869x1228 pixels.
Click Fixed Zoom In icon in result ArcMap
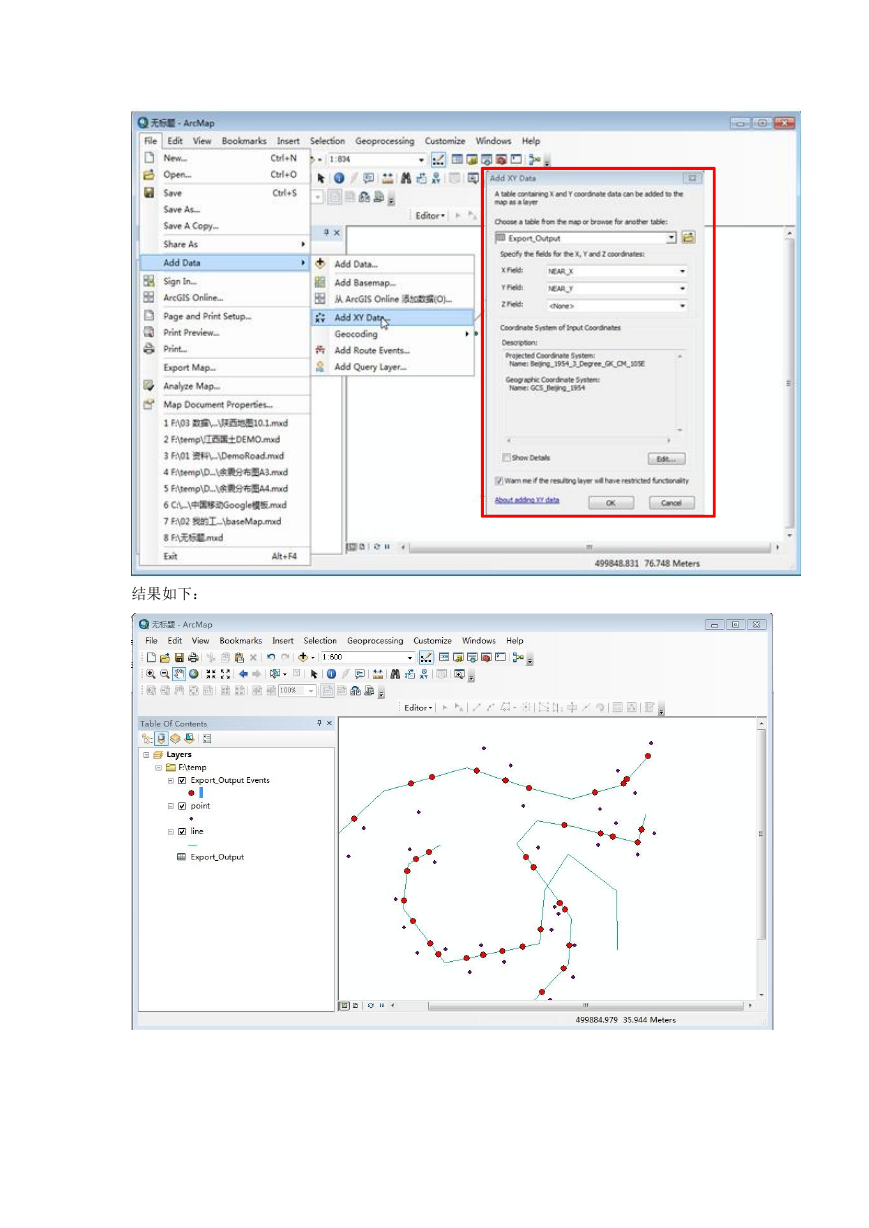tap(210, 673)
